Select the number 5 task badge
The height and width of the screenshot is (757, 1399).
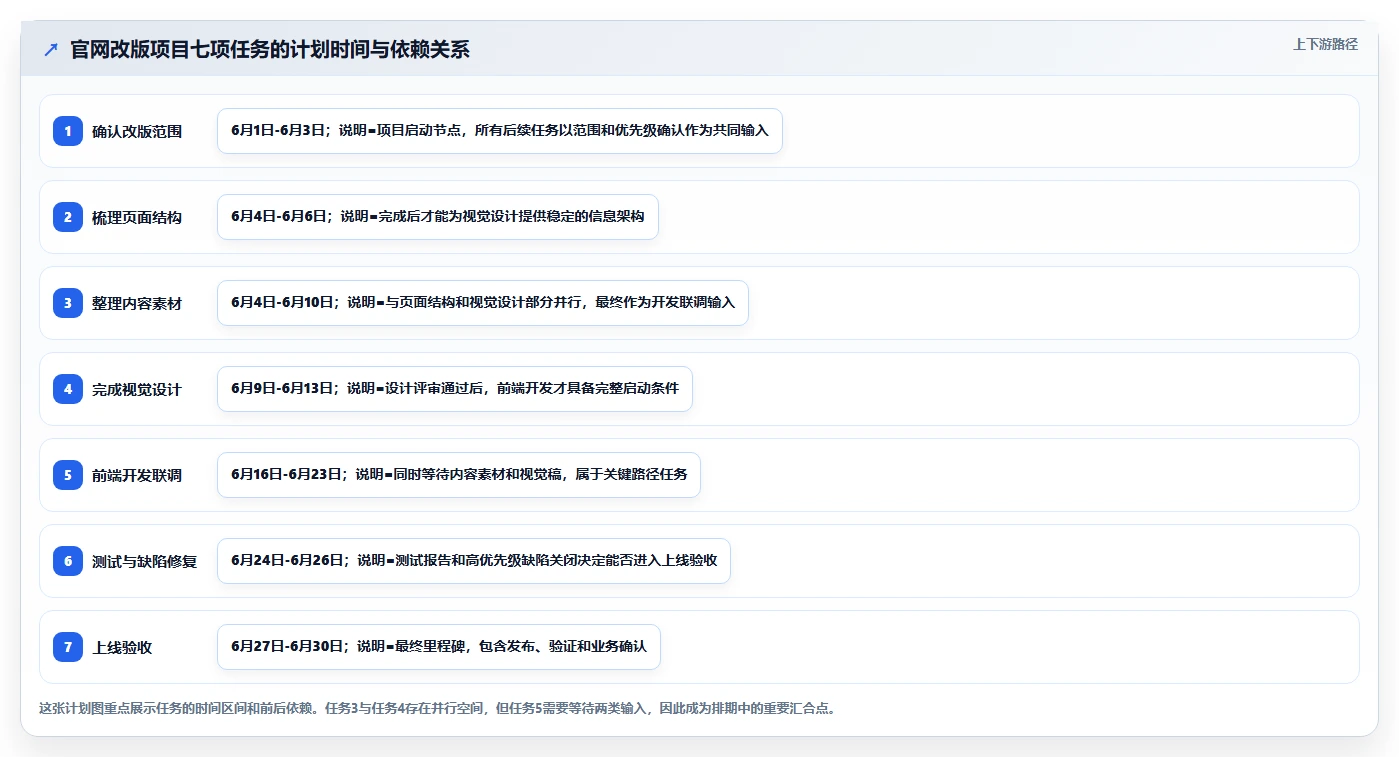68,475
